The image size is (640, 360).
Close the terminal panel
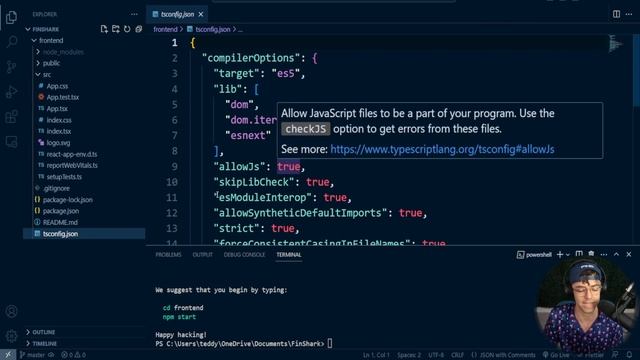click(629, 254)
